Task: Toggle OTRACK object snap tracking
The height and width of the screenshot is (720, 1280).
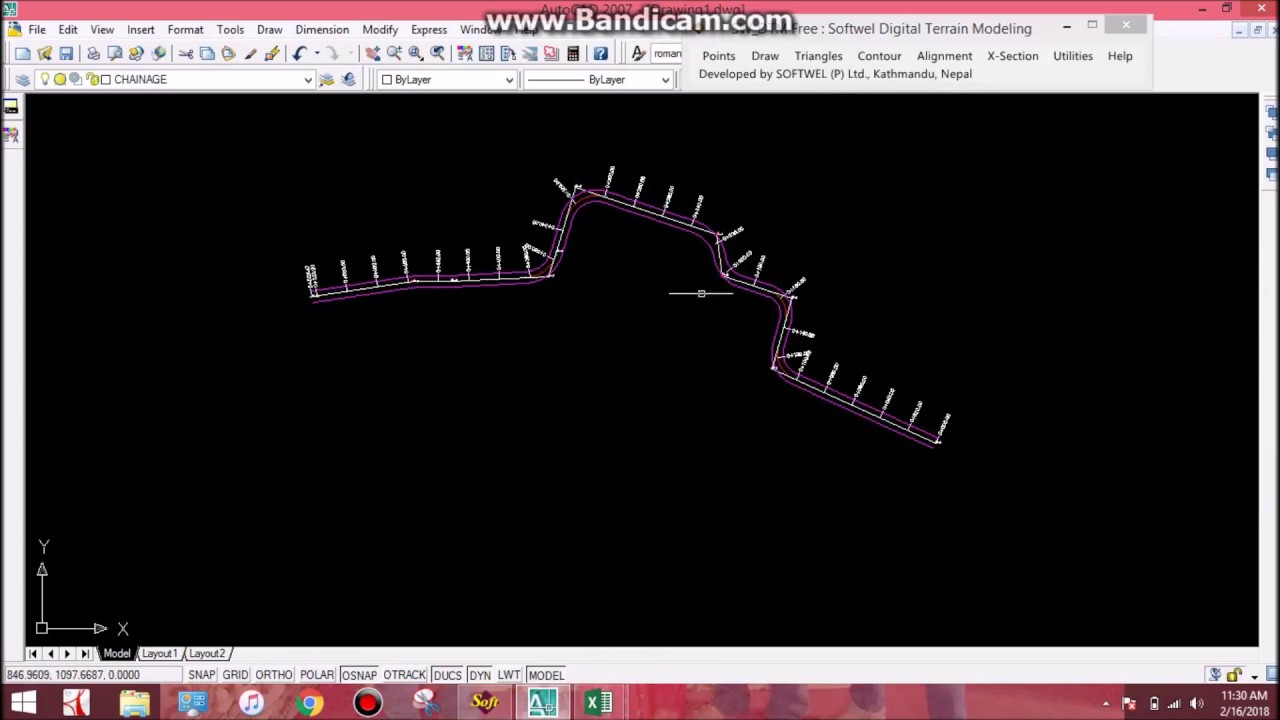Action: click(x=405, y=675)
